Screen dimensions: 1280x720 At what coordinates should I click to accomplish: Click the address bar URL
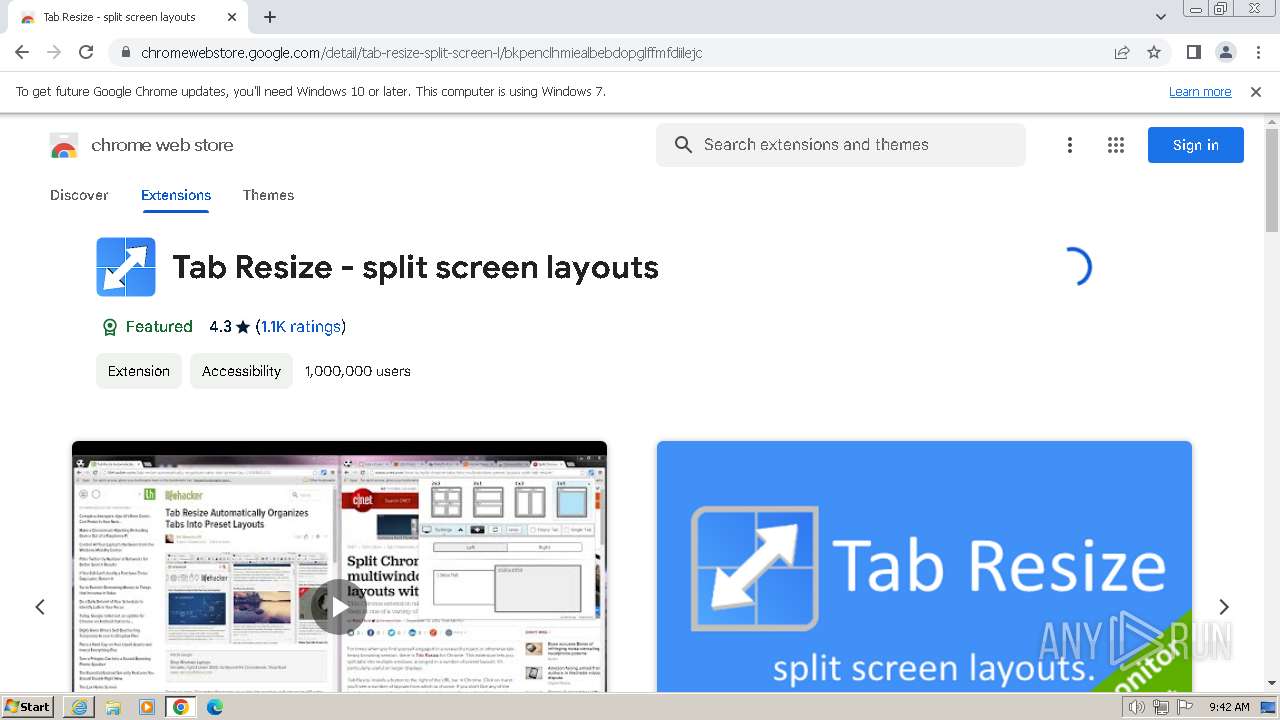coord(422,53)
